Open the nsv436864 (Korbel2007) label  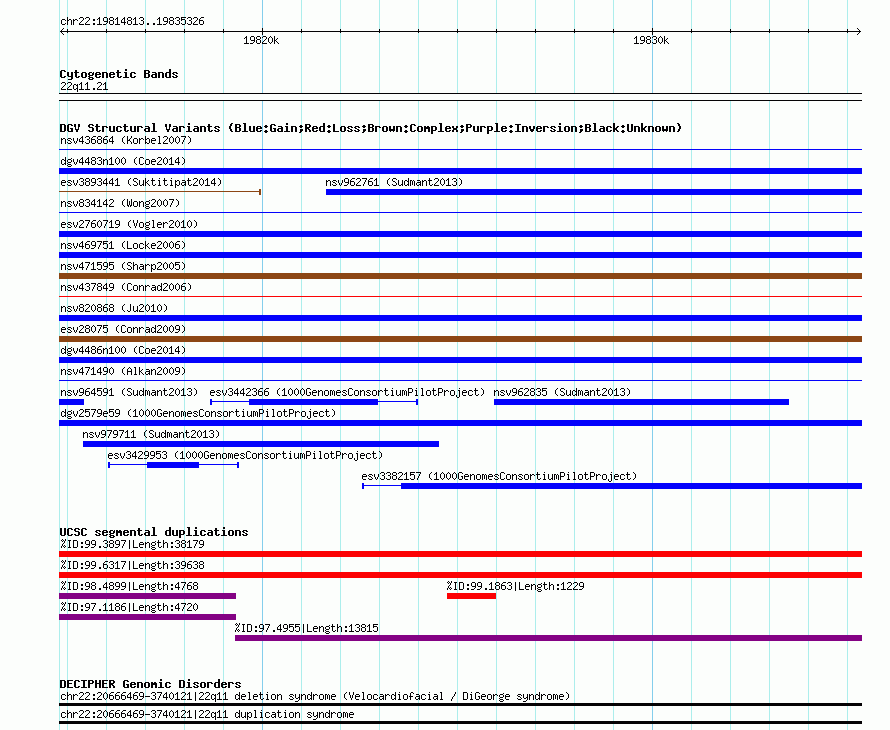(126, 140)
